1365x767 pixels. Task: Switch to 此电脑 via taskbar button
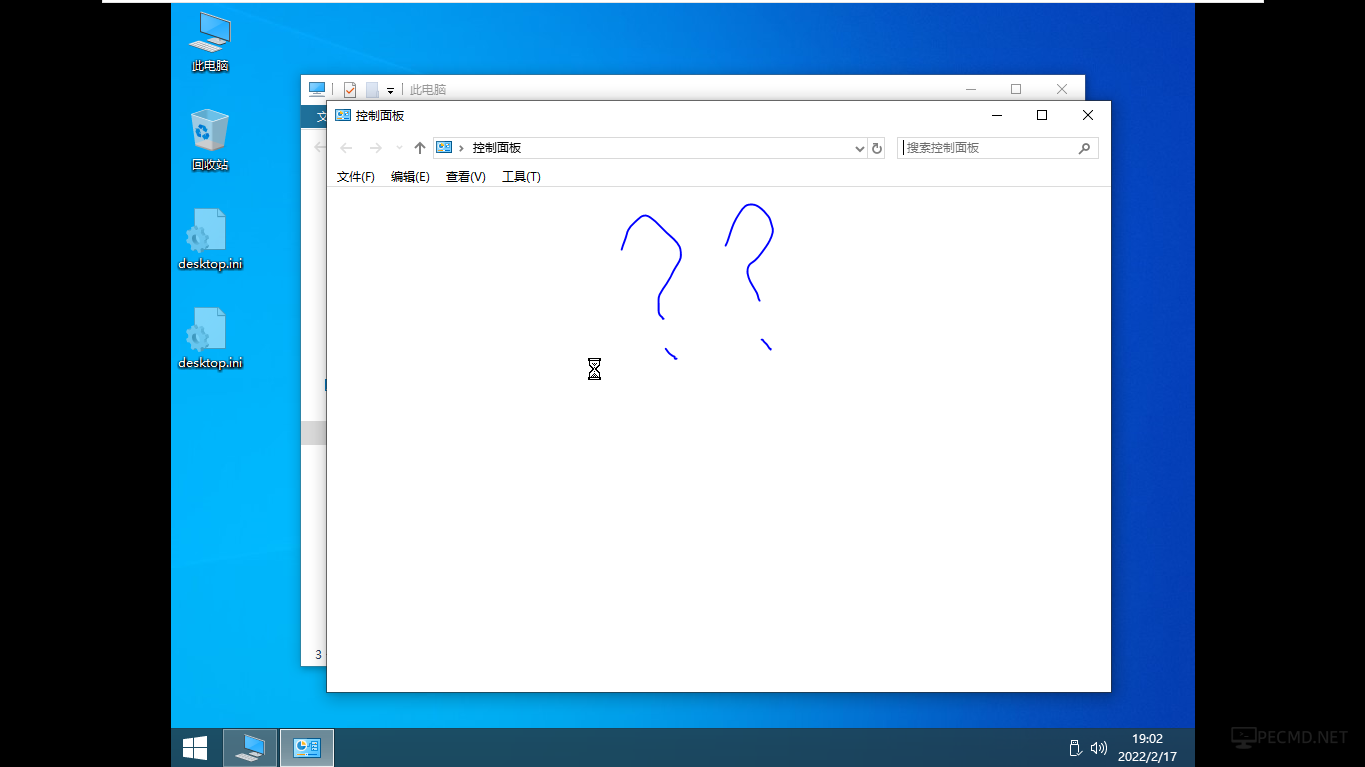coord(250,748)
